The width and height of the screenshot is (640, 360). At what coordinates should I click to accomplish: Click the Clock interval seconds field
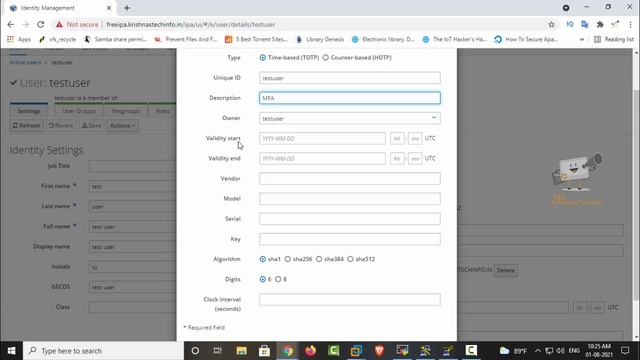tap(350, 300)
